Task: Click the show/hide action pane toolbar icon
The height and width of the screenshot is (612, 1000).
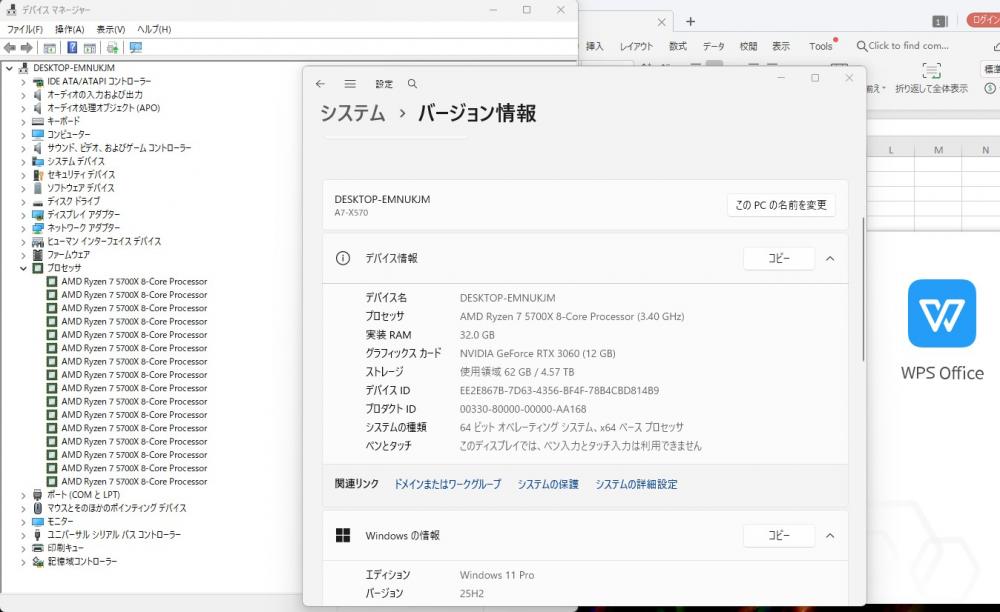Action: tap(90, 48)
